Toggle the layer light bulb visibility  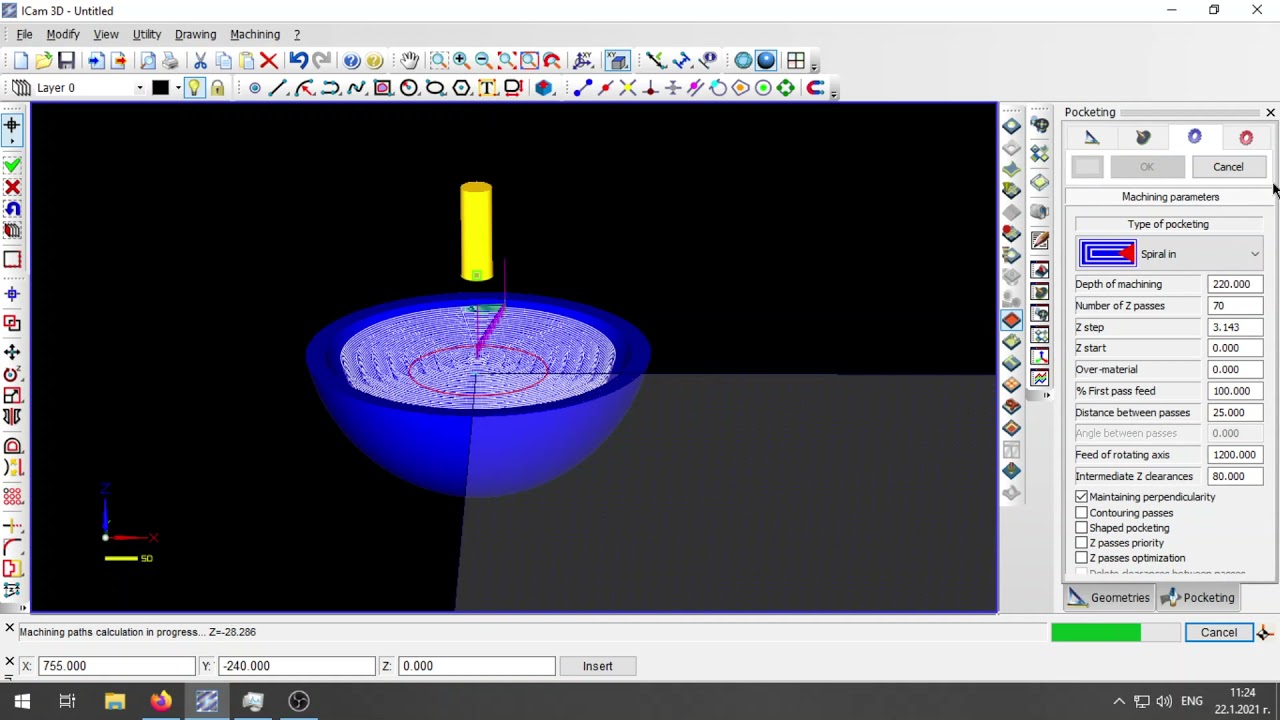pyautogui.click(x=194, y=88)
